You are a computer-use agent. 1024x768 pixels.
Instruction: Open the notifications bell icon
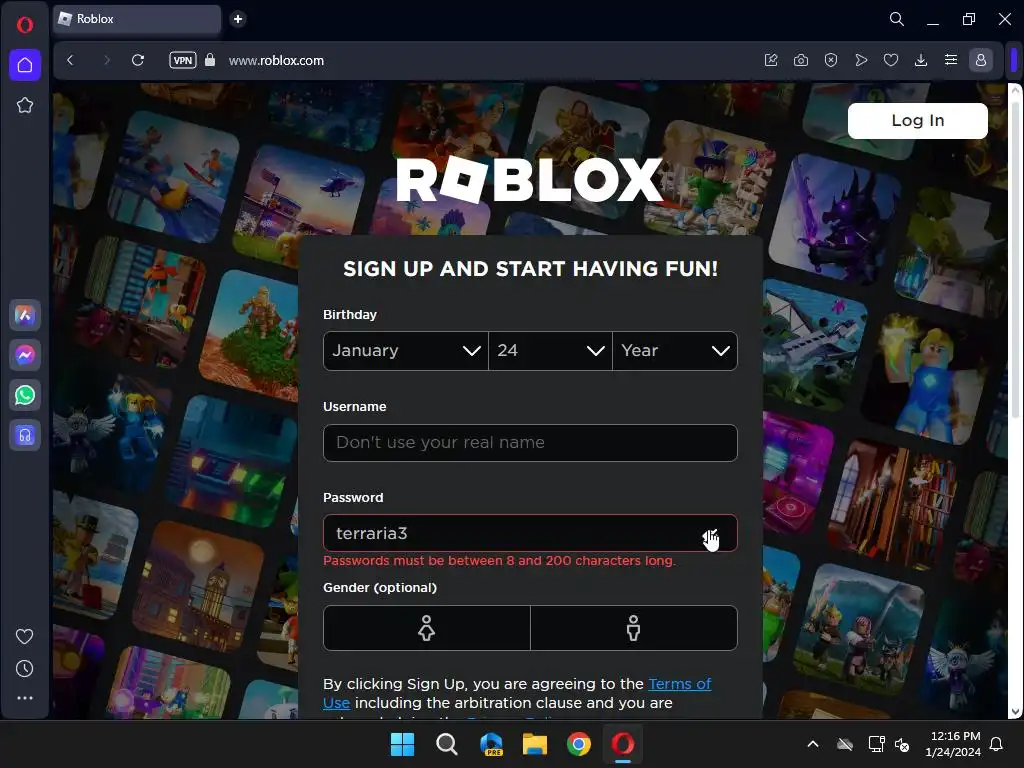tap(997, 744)
